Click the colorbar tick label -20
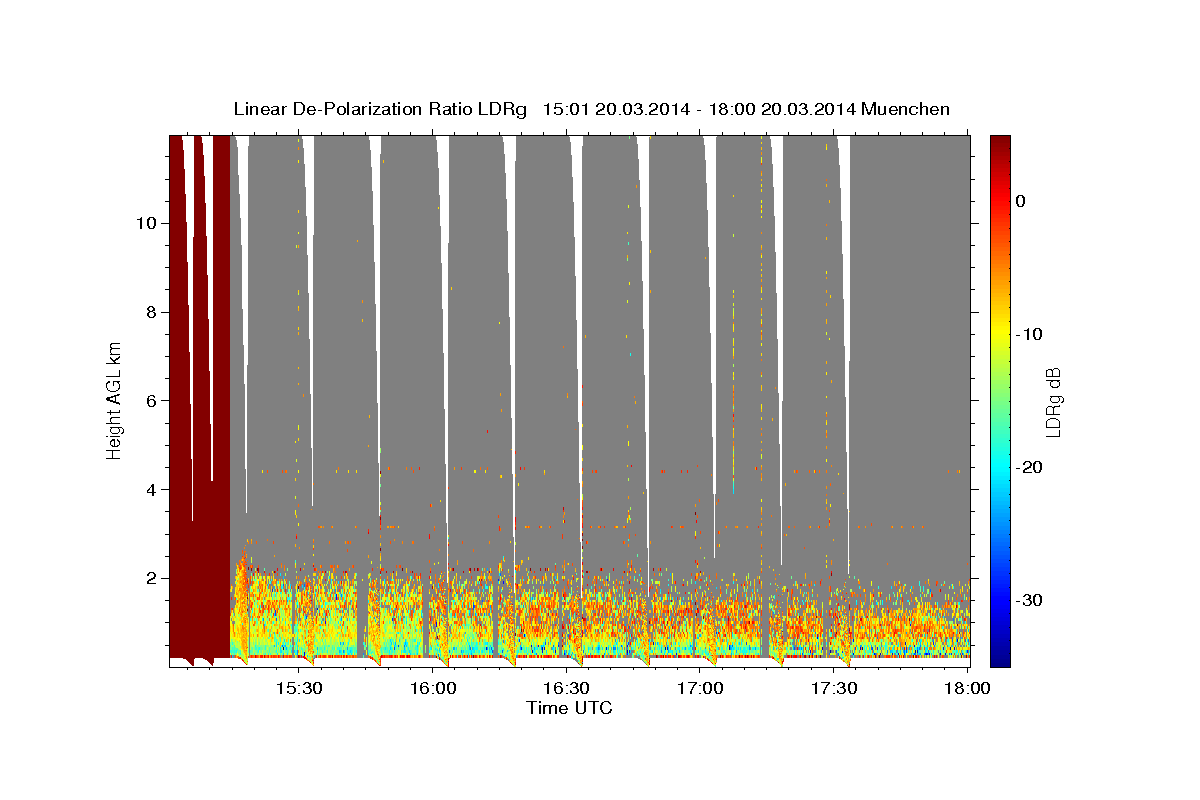 click(x=1030, y=467)
